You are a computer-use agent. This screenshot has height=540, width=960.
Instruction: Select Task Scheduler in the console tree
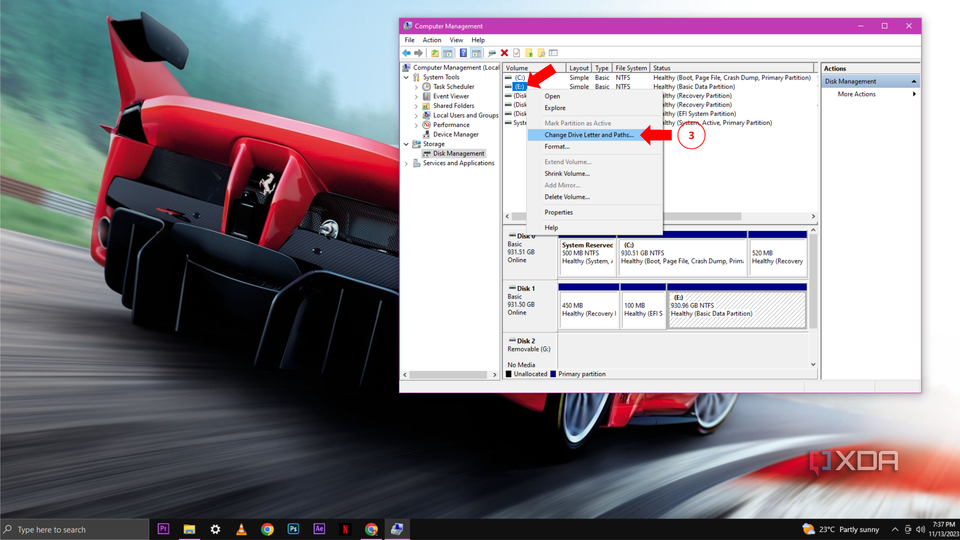click(x=454, y=87)
